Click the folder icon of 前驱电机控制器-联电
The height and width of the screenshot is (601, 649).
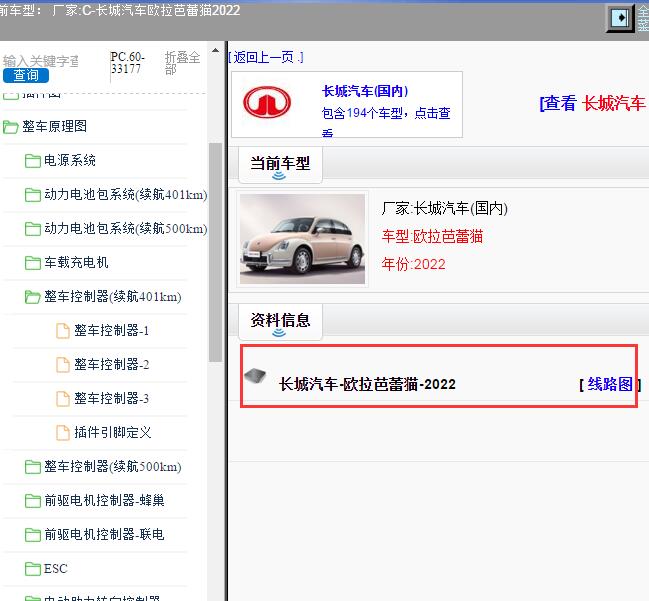(33, 535)
